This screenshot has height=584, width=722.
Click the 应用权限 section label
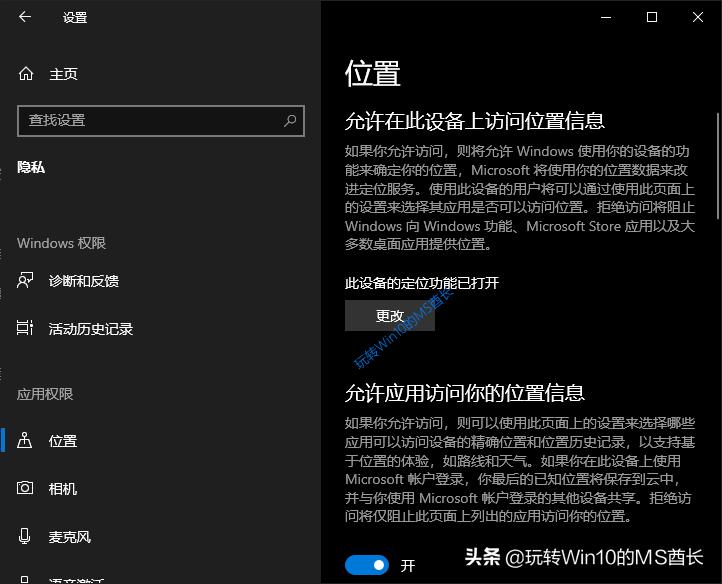click(45, 394)
